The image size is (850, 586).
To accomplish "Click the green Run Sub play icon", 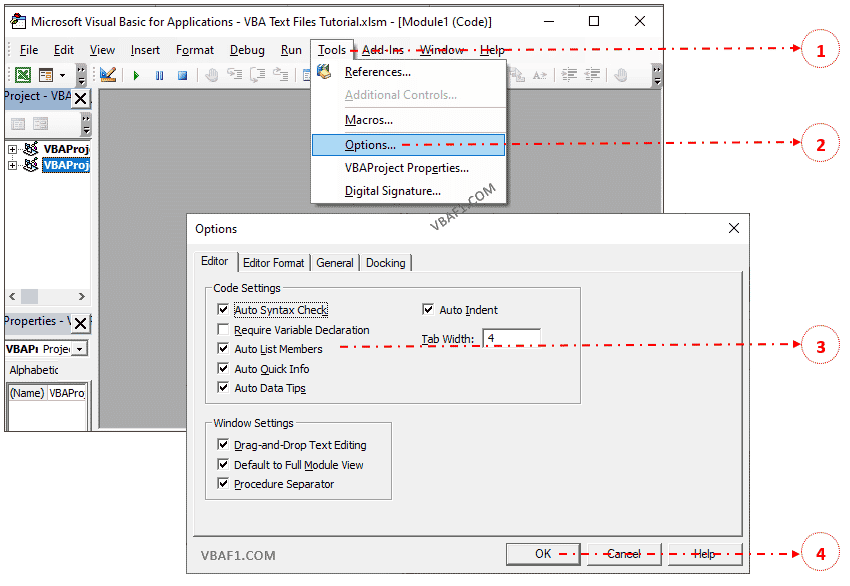I will coord(136,75).
